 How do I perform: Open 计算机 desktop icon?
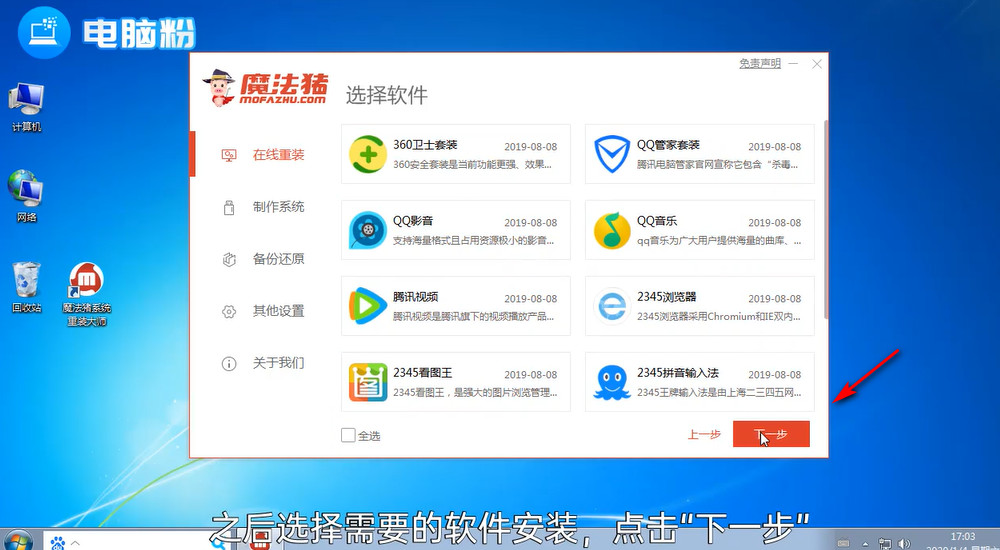(26, 107)
